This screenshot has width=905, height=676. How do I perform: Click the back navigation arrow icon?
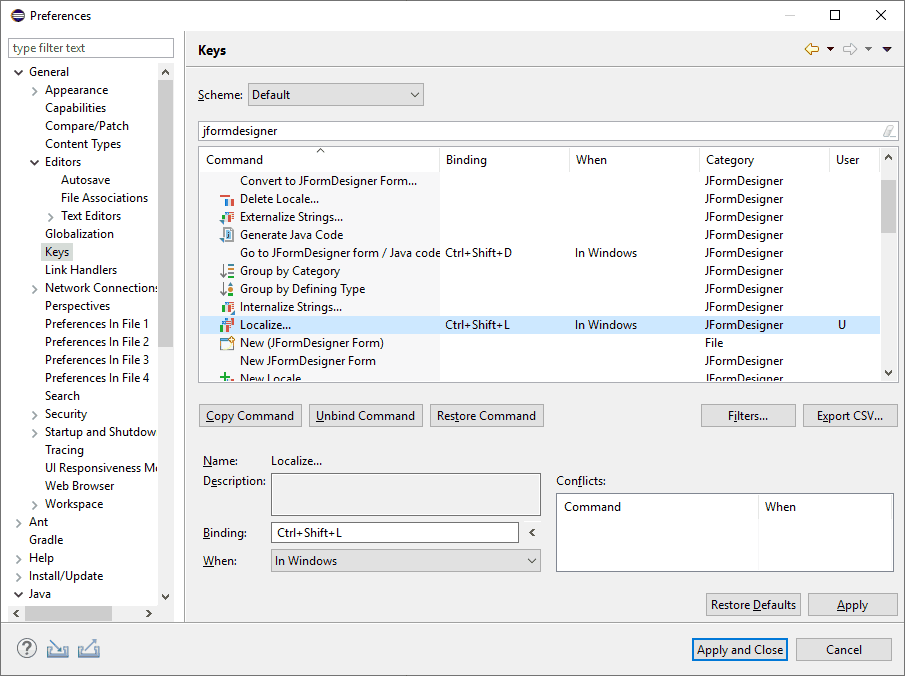click(811, 49)
